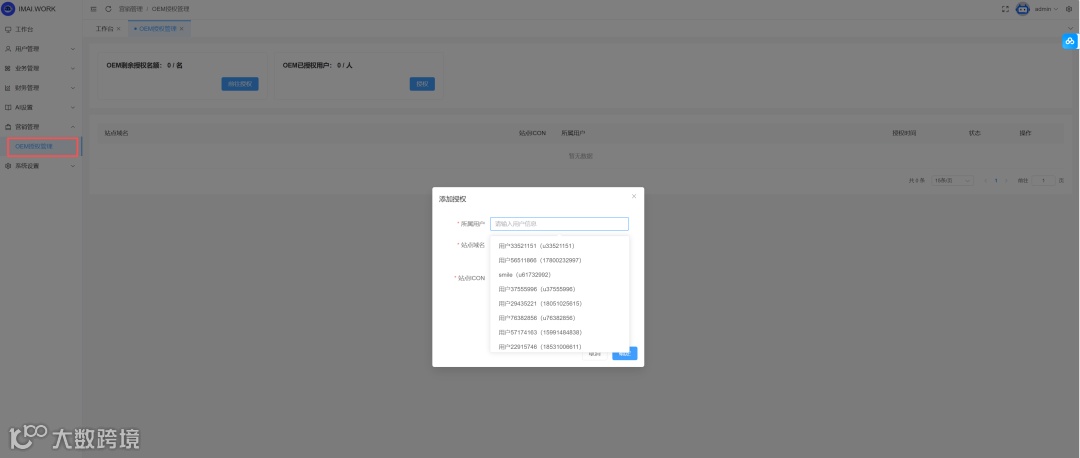This screenshot has height=458, width=1080.
Task: Toggle the sidebar collapse icon in header
Action: coord(94,9)
